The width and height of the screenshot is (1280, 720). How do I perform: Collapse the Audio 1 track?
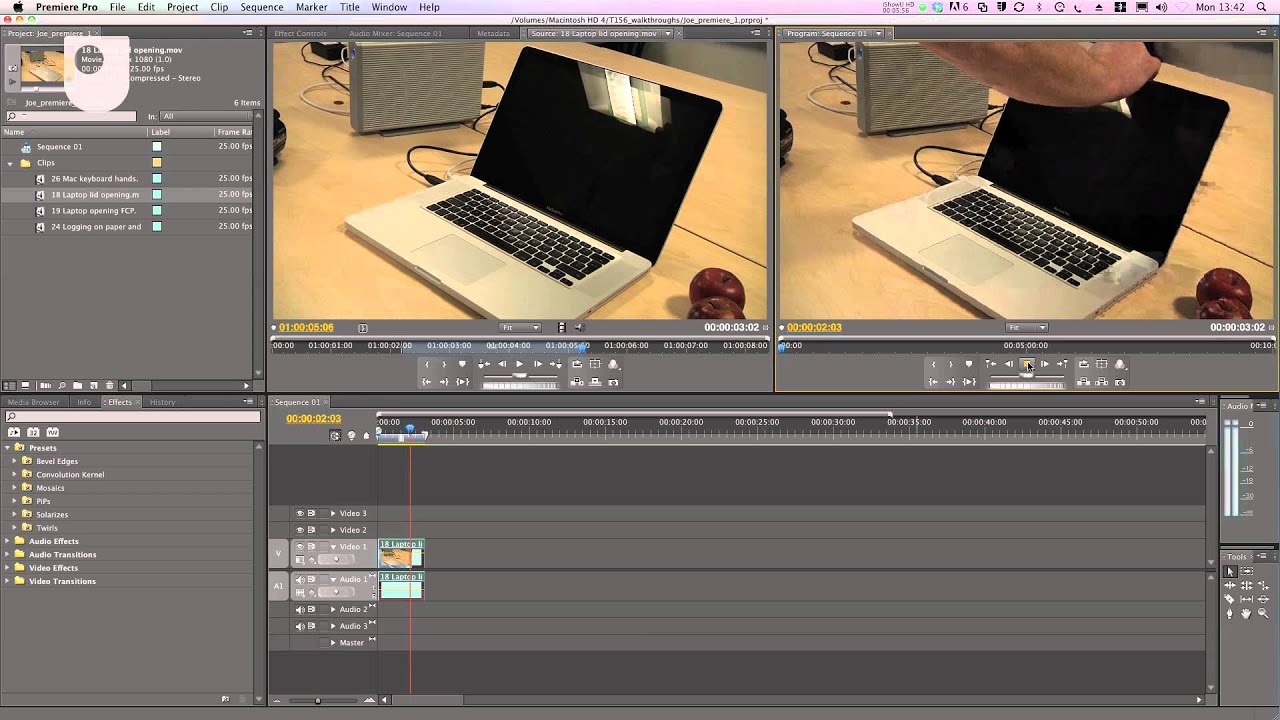(x=333, y=579)
